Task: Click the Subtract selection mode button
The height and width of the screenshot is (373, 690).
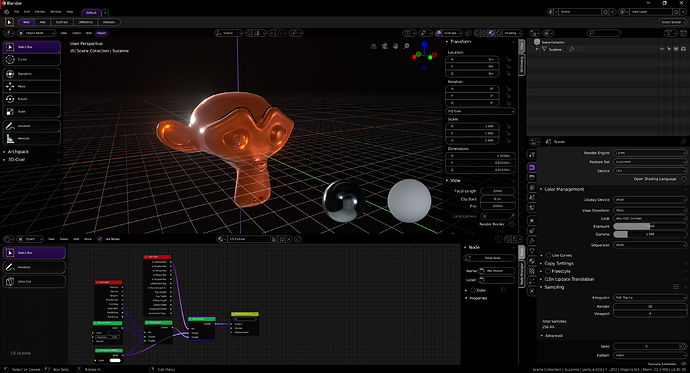Action: (62, 22)
